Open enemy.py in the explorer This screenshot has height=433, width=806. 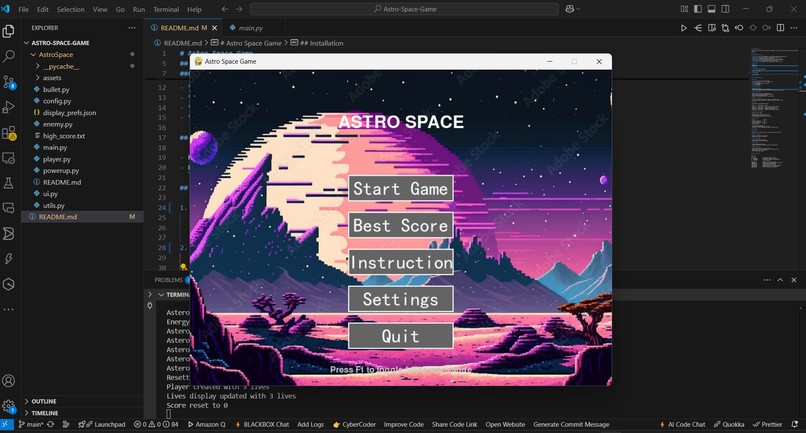pos(58,124)
